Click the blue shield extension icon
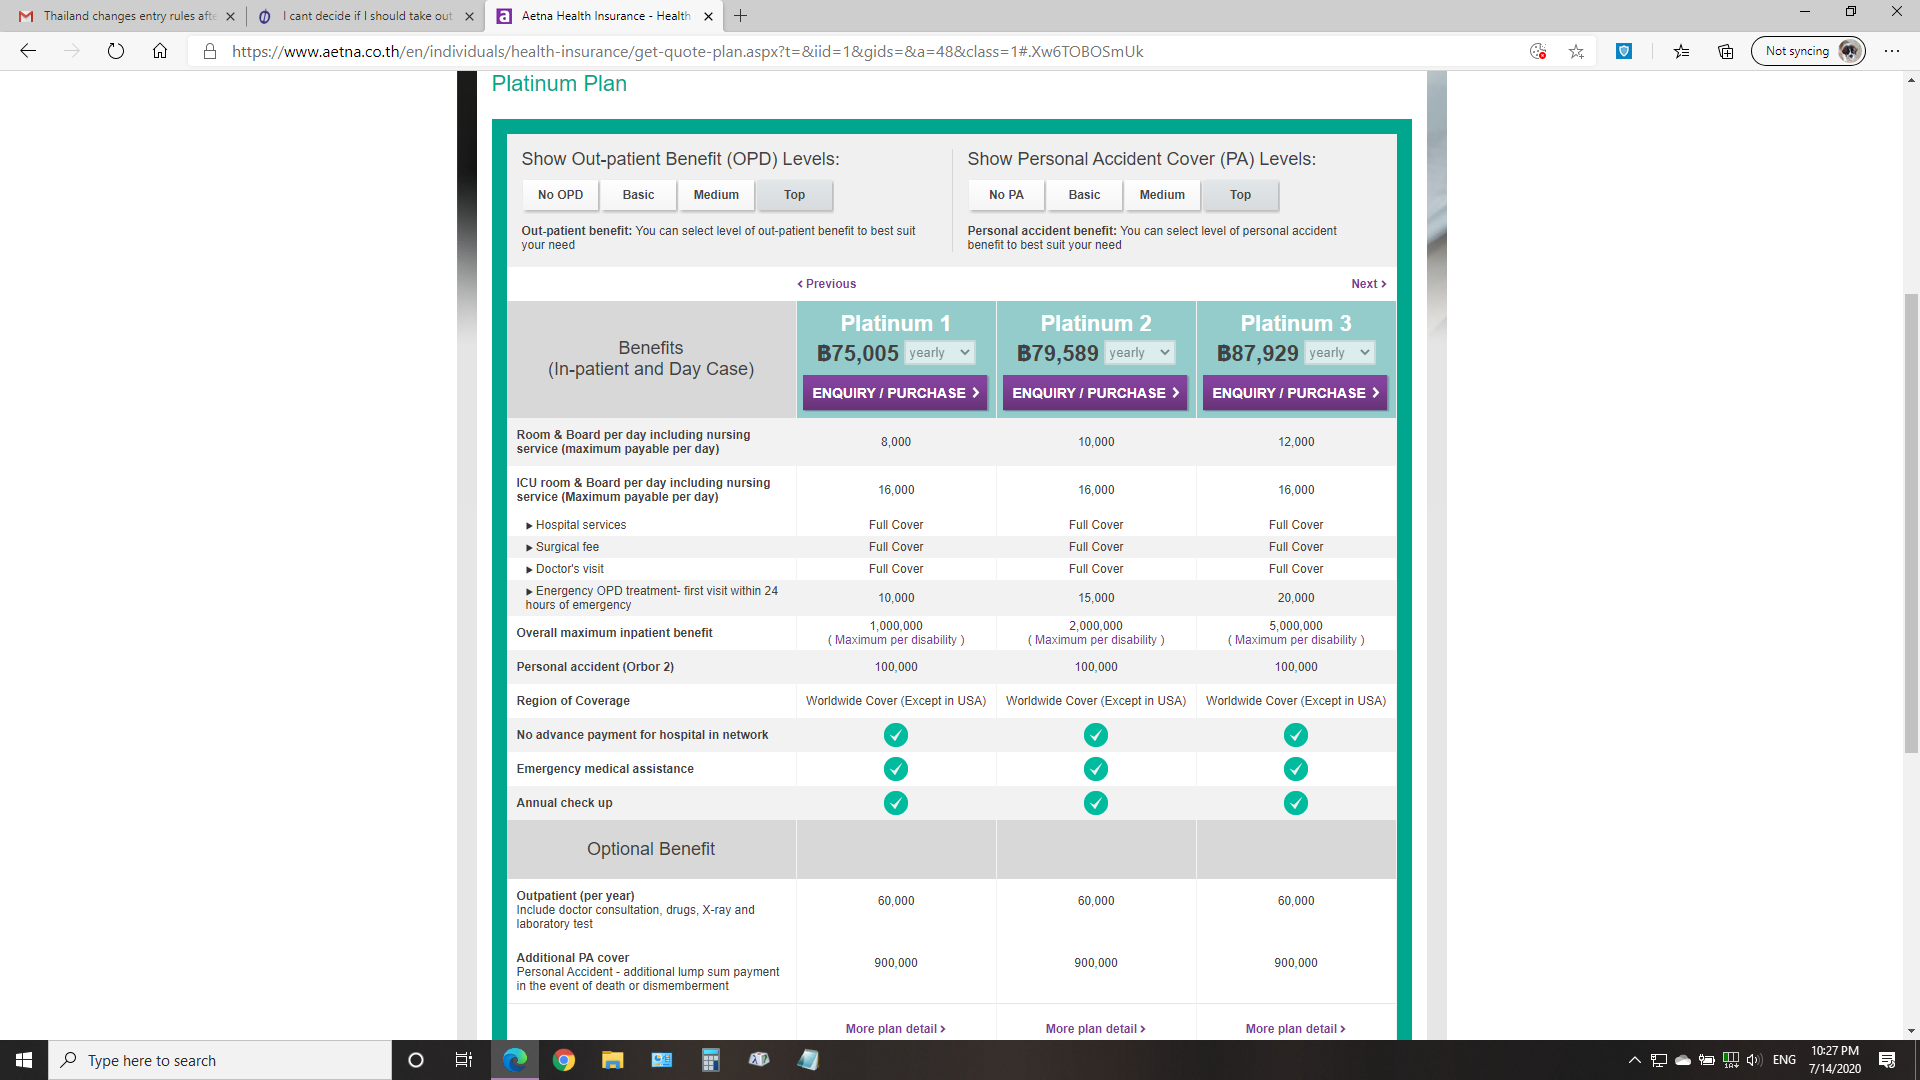This screenshot has width=1920, height=1080. click(1624, 51)
